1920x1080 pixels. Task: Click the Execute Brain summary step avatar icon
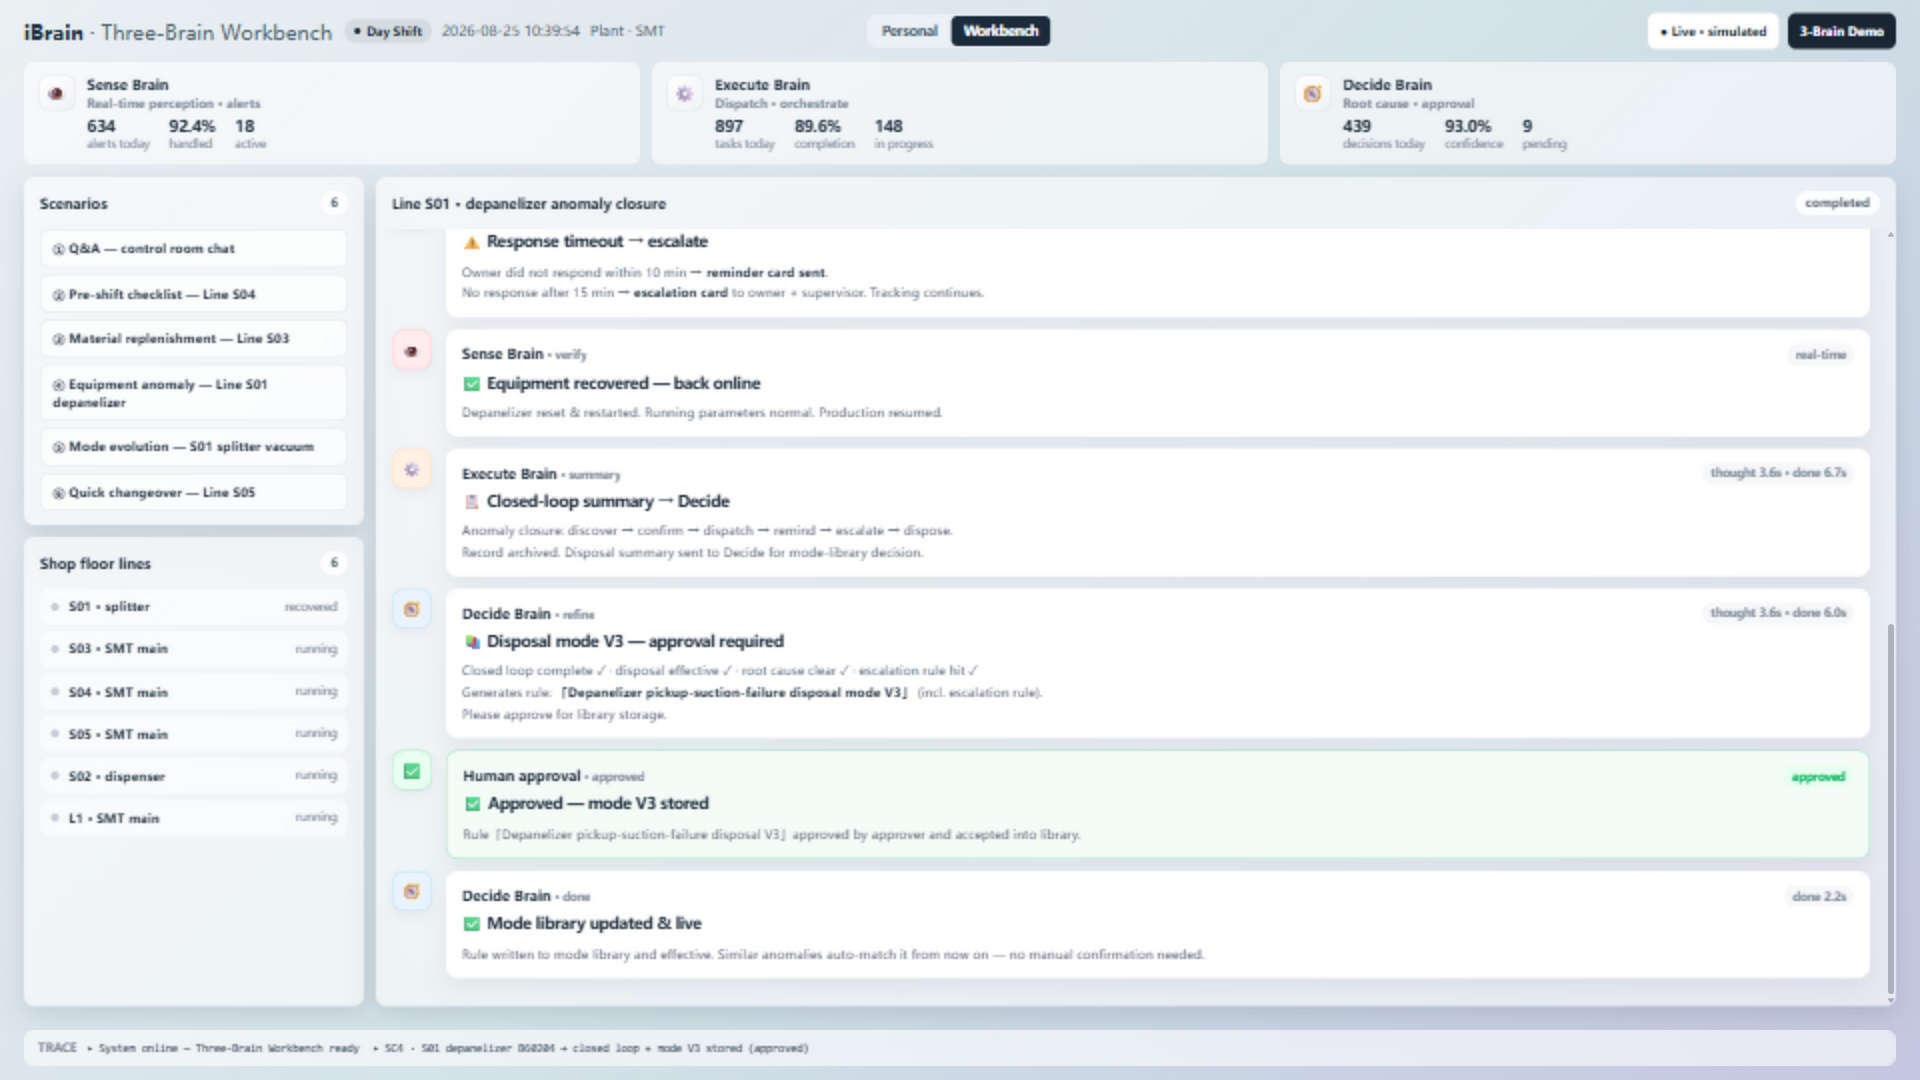(411, 469)
